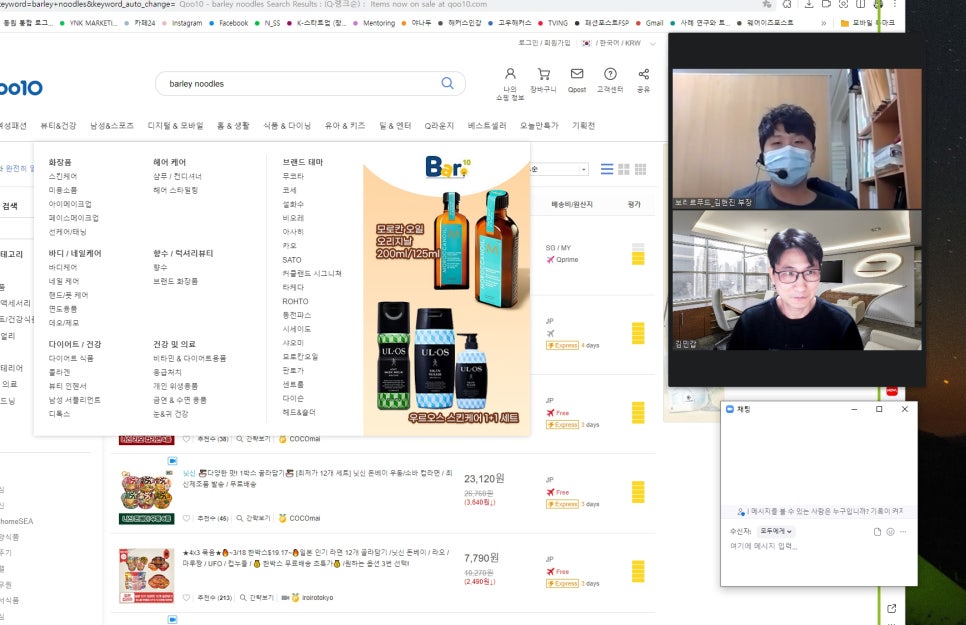Screen dimensions: 966x625
Task: Select 샴푸 / 컨디셔너 under 헤어 케어
Action: click(177, 176)
